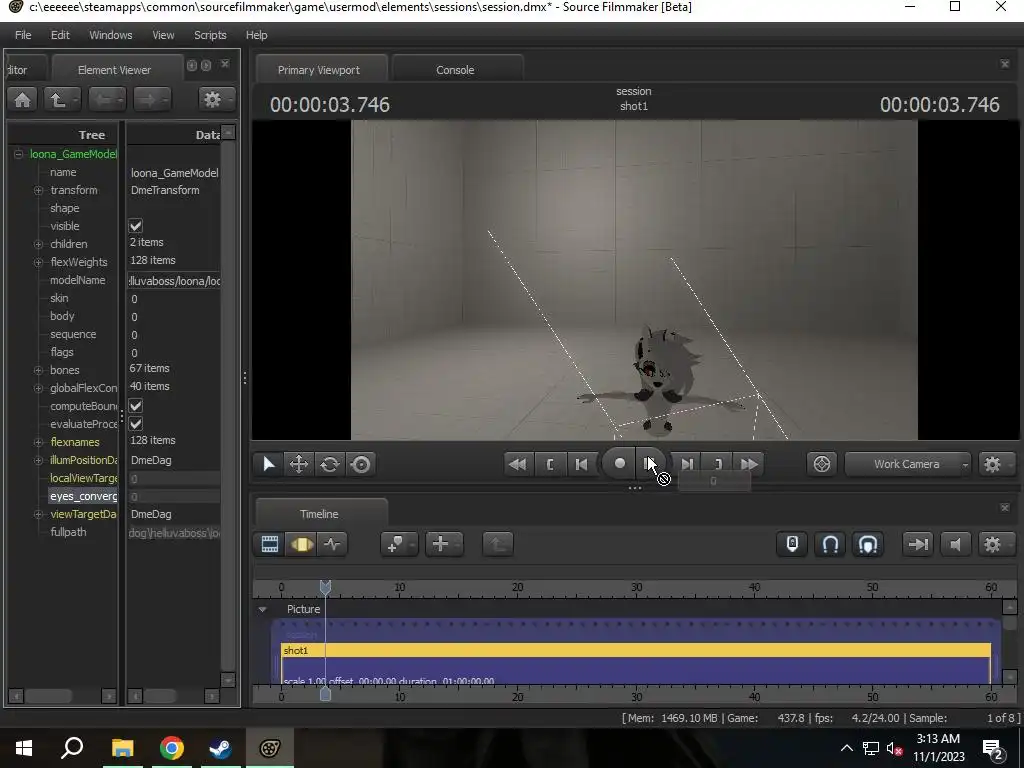Toggle the computeBounds checkbox
This screenshot has height=768, width=1024.
[136, 406]
